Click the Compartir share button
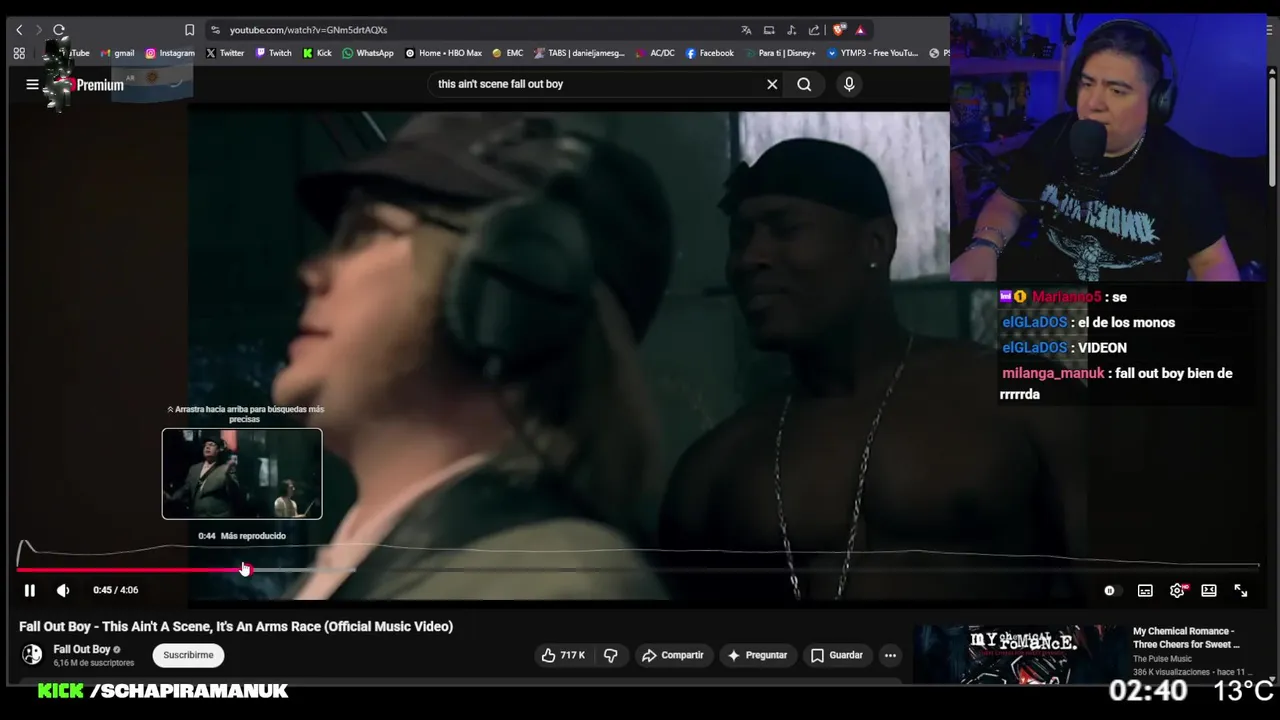1280x720 pixels. click(672, 655)
